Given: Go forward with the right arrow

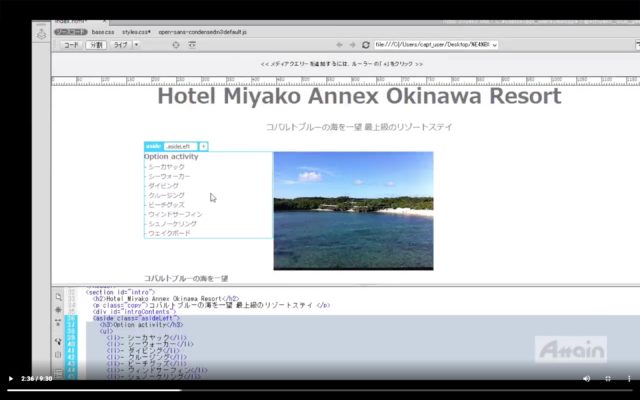Looking at the screenshot, I should tap(352, 45).
